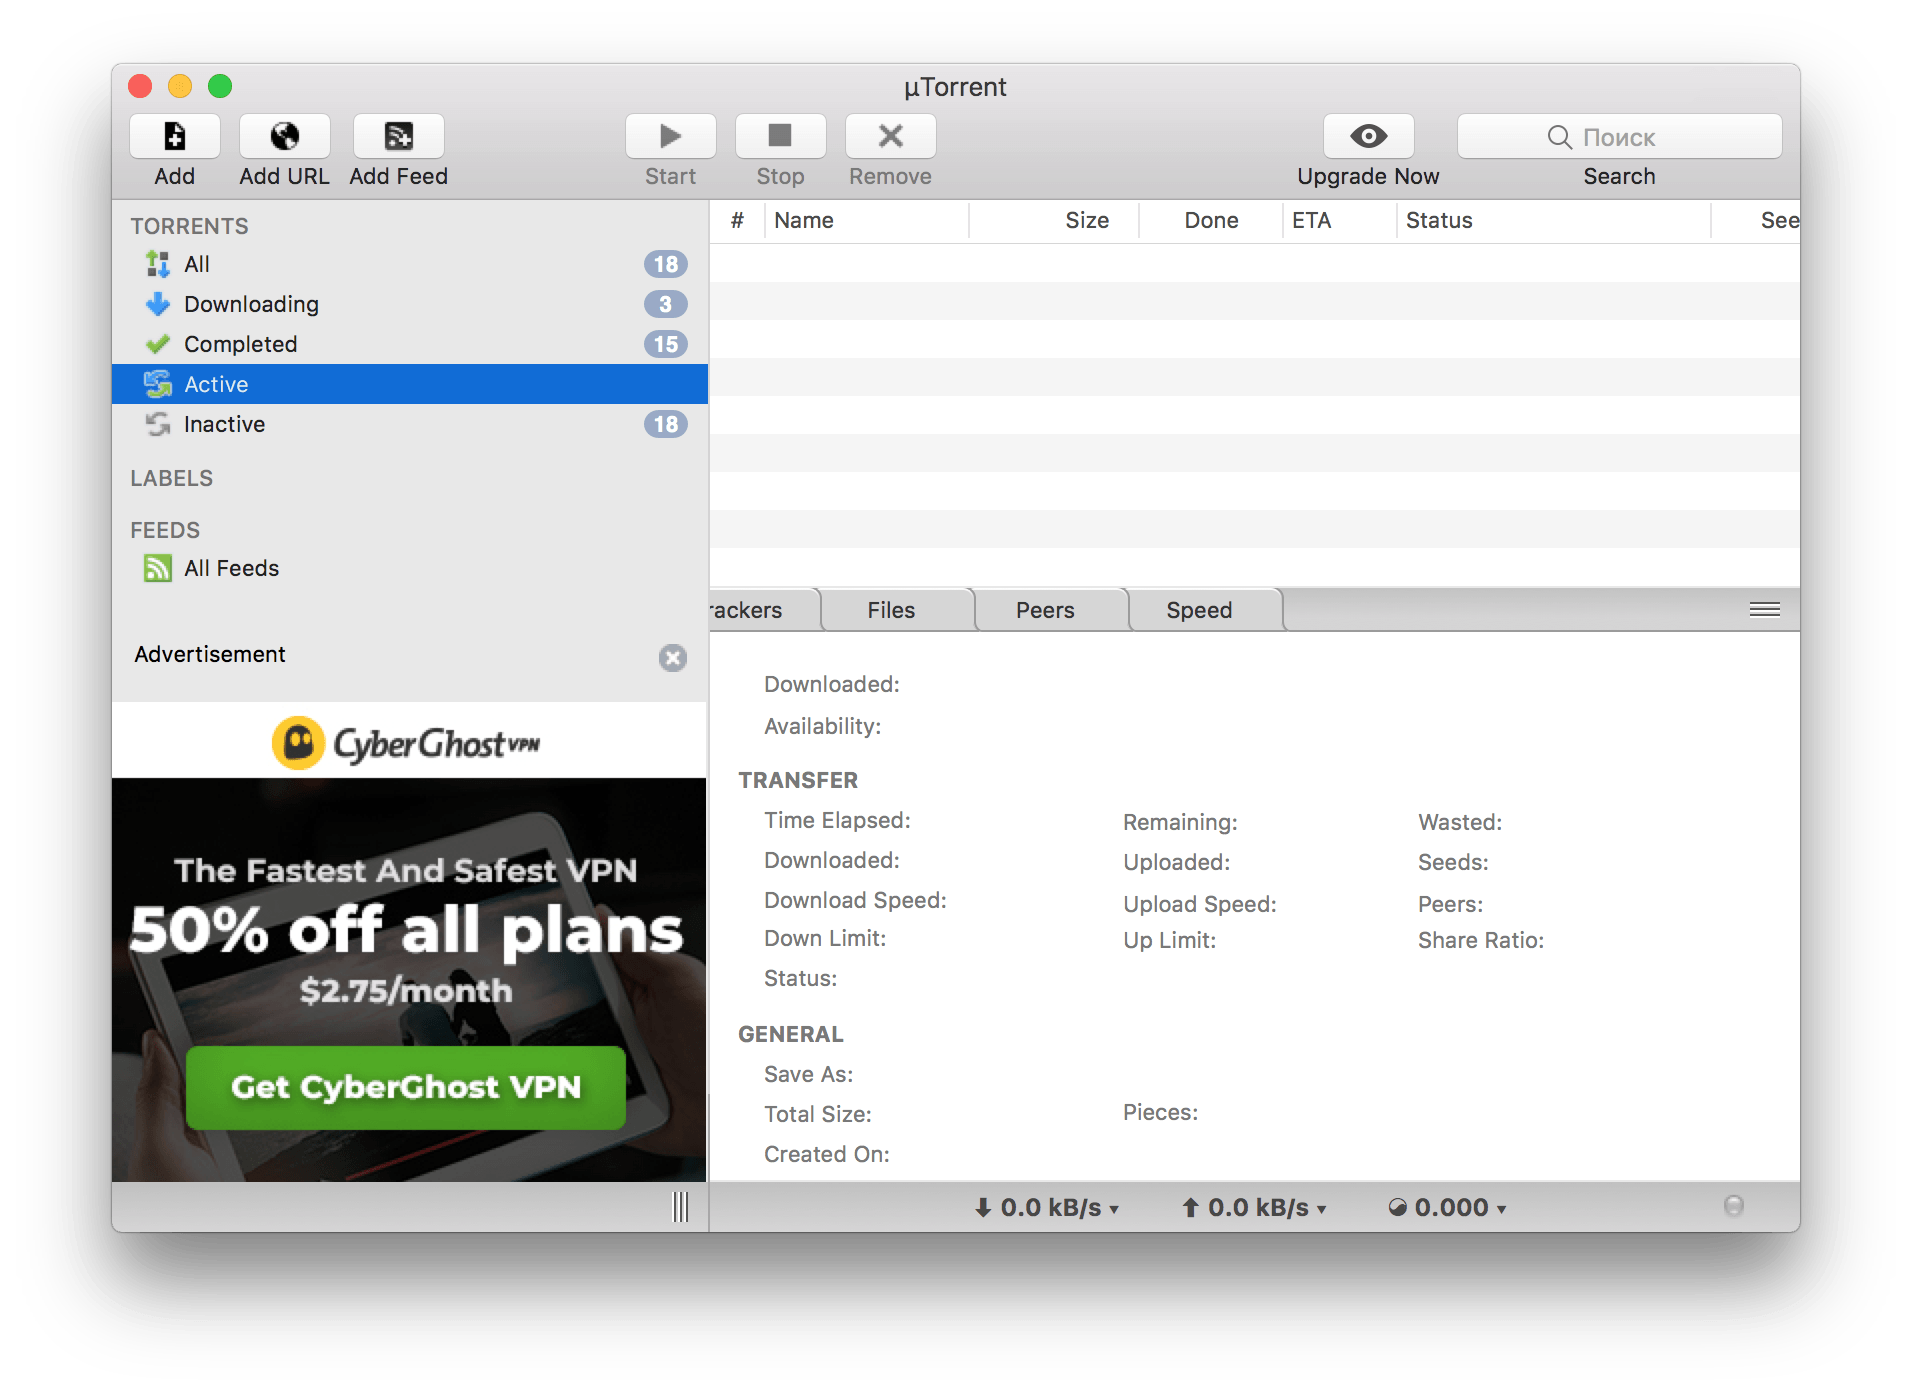This screenshot has width=1912, height=1392.
Task: Sort by the Status column header
Action: click(x=1554, y=221)
